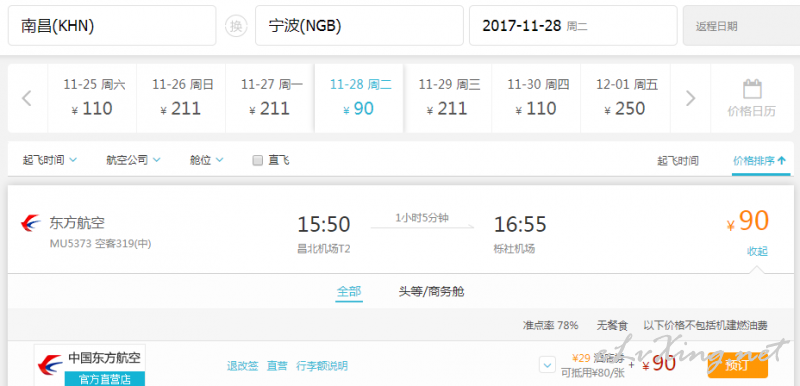The image size is (800, 386).
Task: Click the 1小时5分钟 duration label
Action: coord(422,218)
